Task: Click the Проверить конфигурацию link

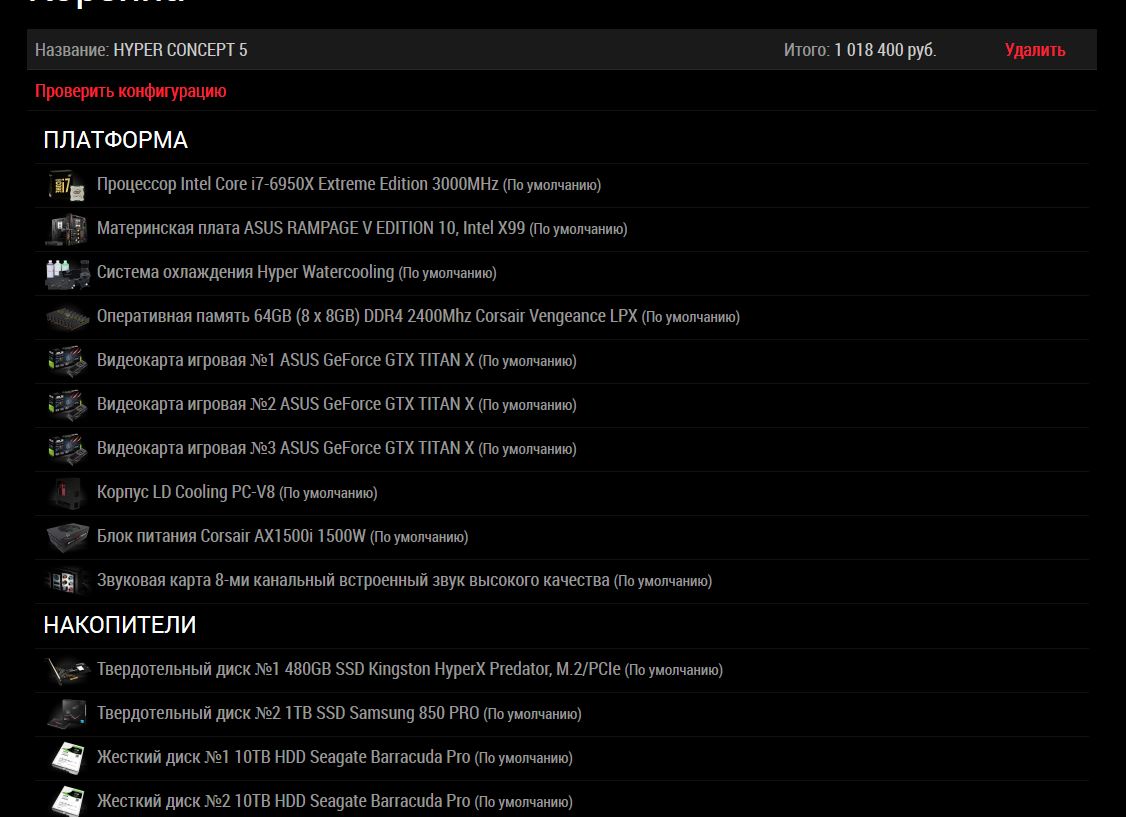Action: 131,91
